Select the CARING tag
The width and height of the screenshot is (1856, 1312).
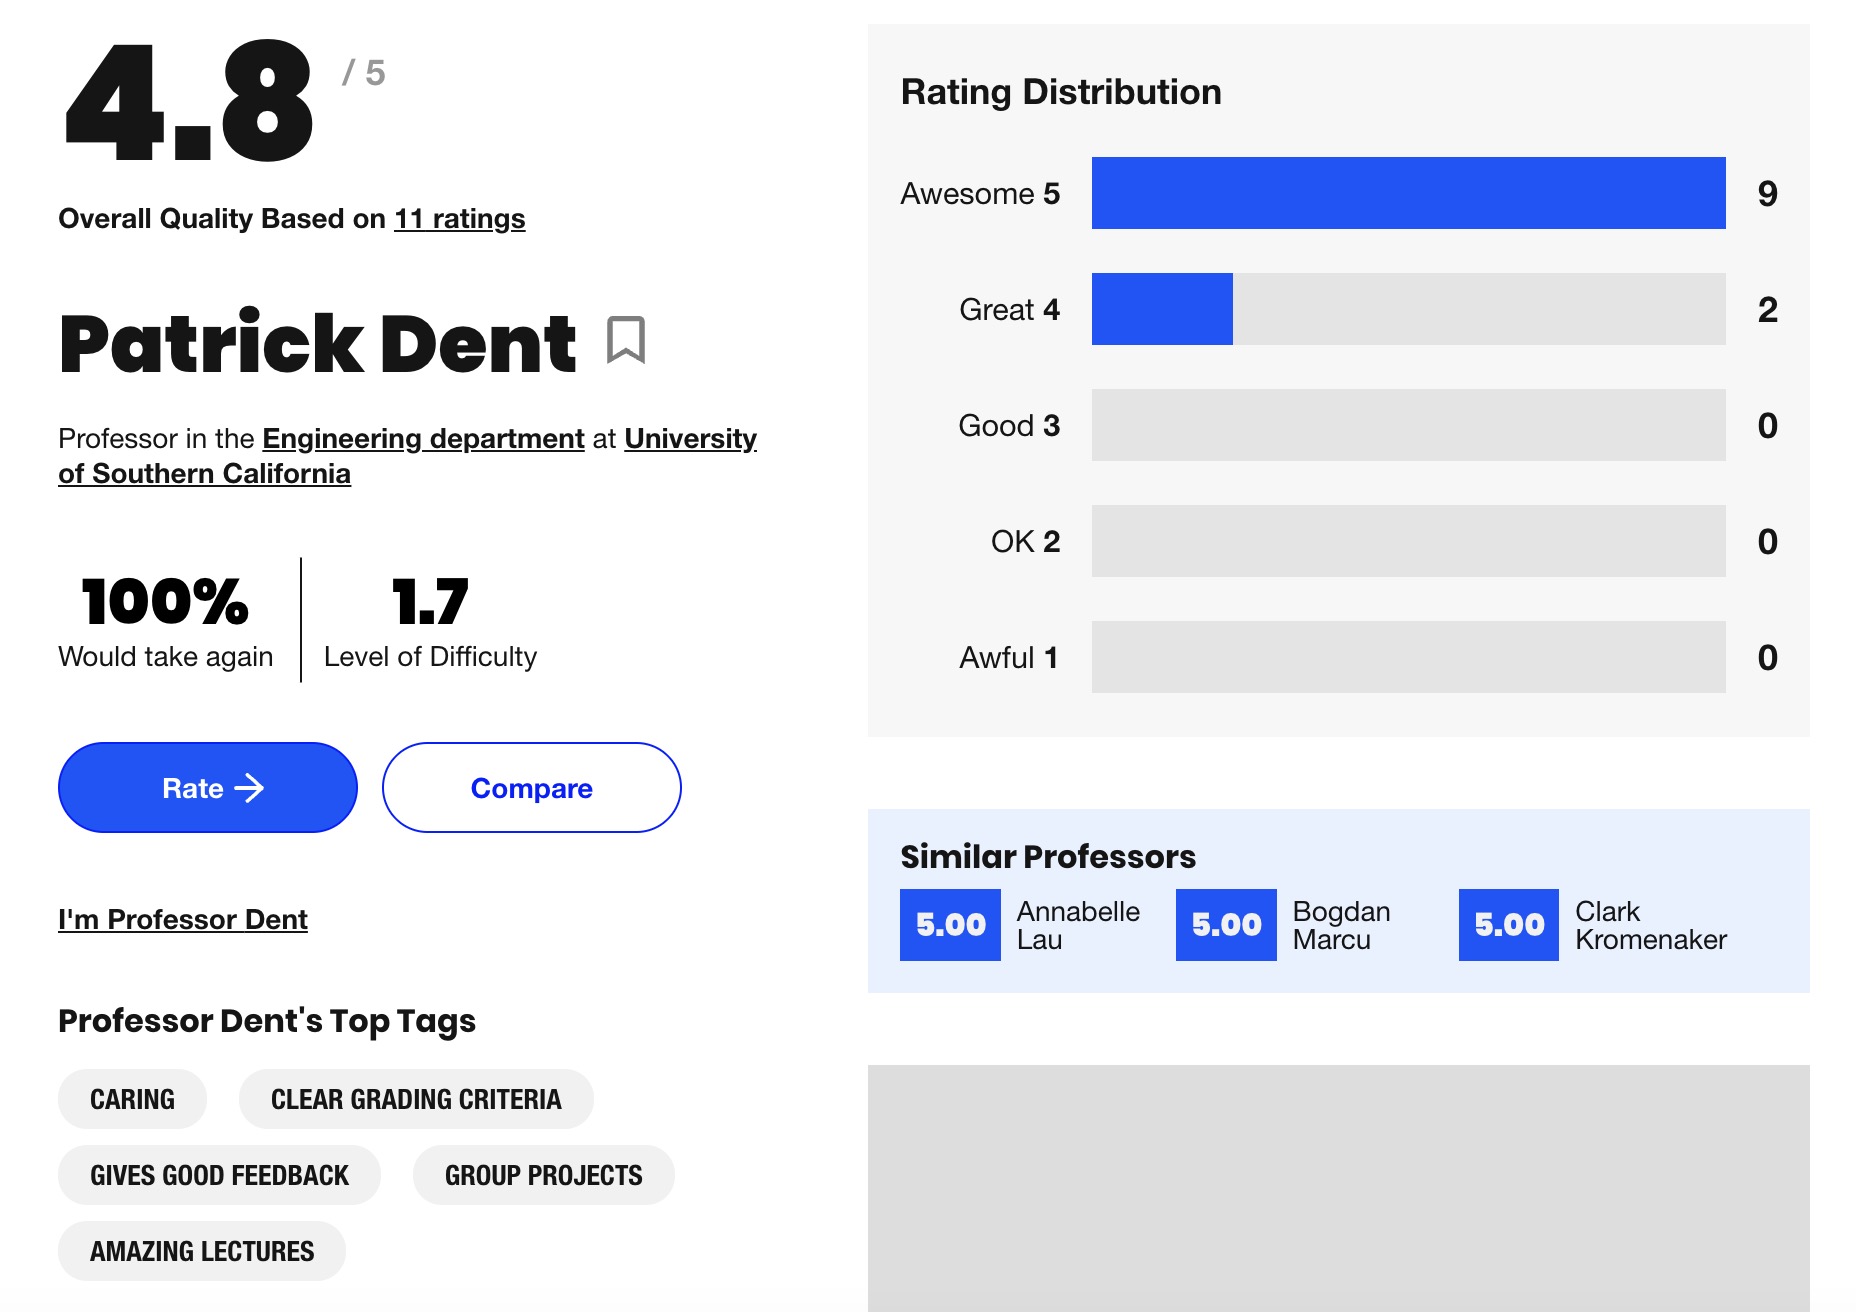(x=131, y=1099)
